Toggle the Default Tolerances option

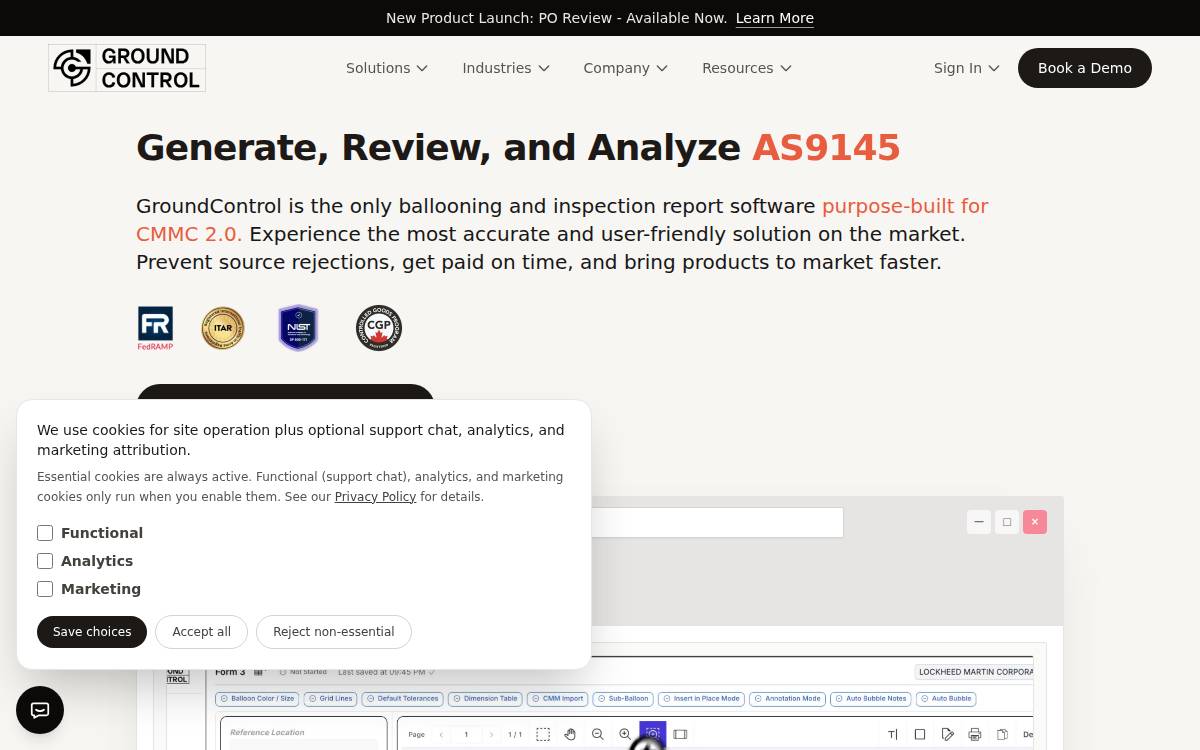[402, 699]
